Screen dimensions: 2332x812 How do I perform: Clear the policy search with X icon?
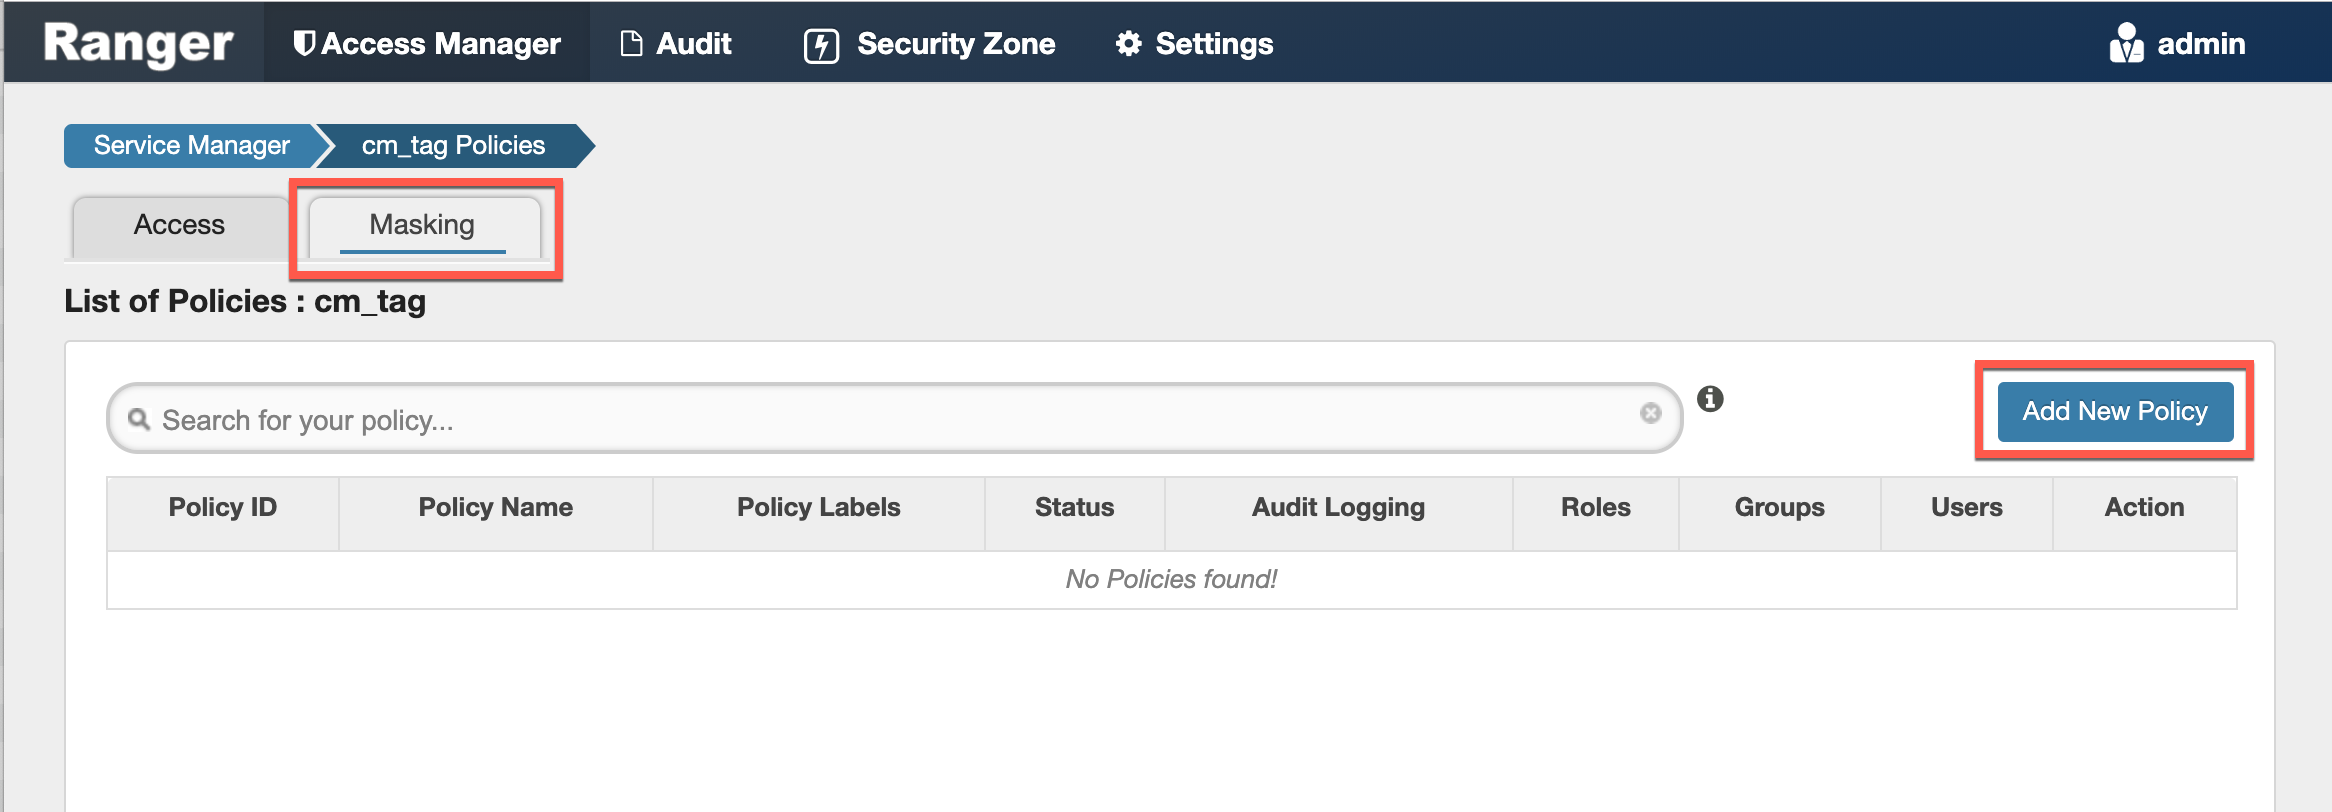click(x=1650, y=413)
